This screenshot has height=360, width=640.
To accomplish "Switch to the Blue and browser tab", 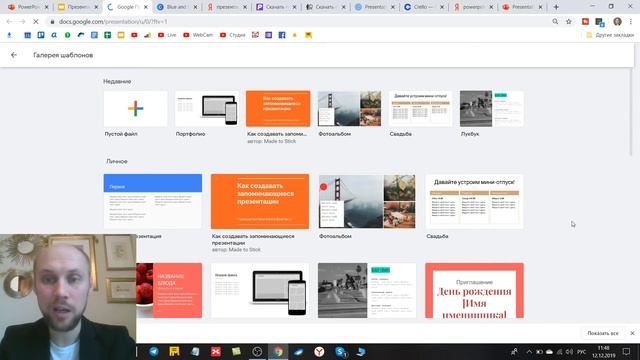I will coord(177,7).
